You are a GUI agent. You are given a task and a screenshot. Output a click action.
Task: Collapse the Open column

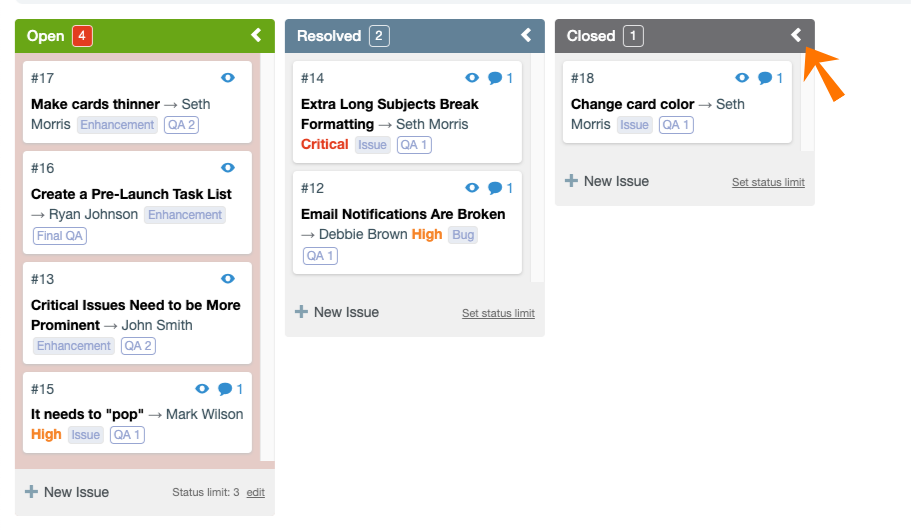click(x=256, y=35)
